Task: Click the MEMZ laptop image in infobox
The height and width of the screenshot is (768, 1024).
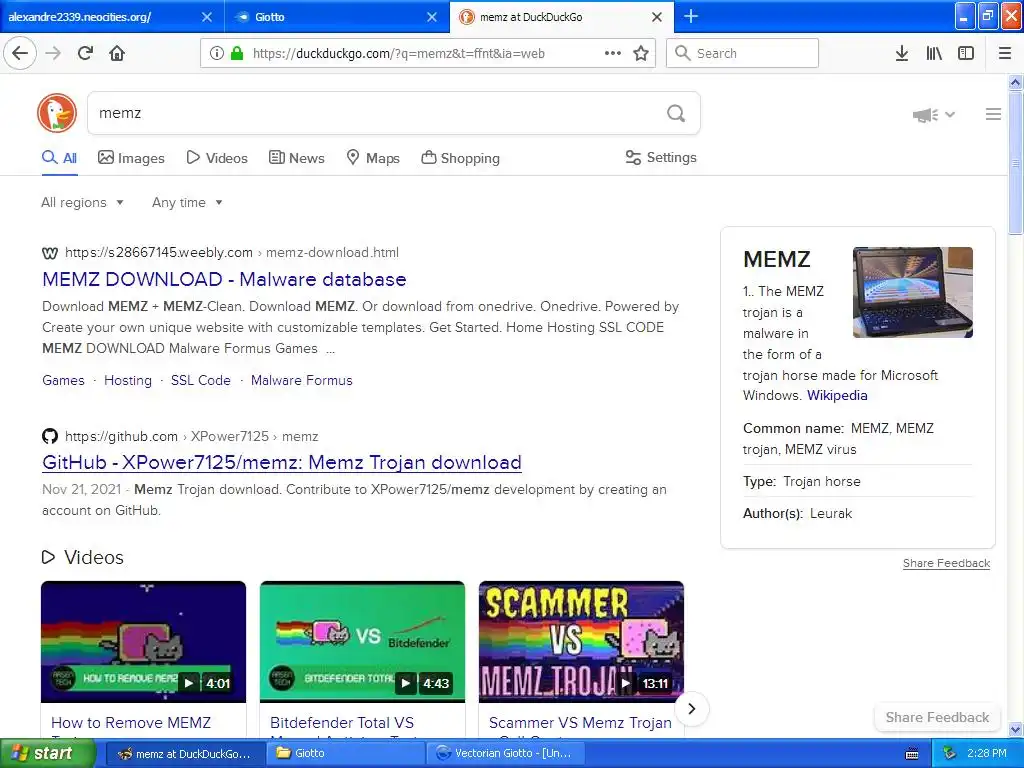Action: (x=913, y=292)
